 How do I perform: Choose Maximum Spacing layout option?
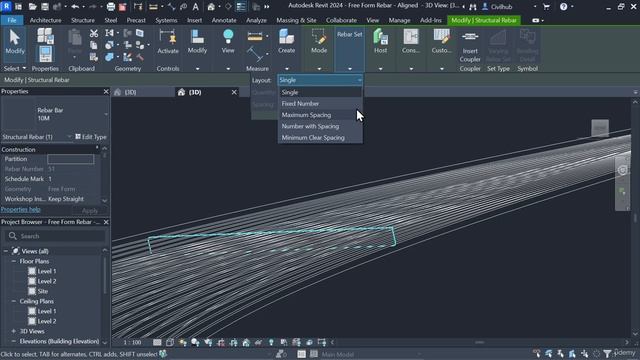320,115
